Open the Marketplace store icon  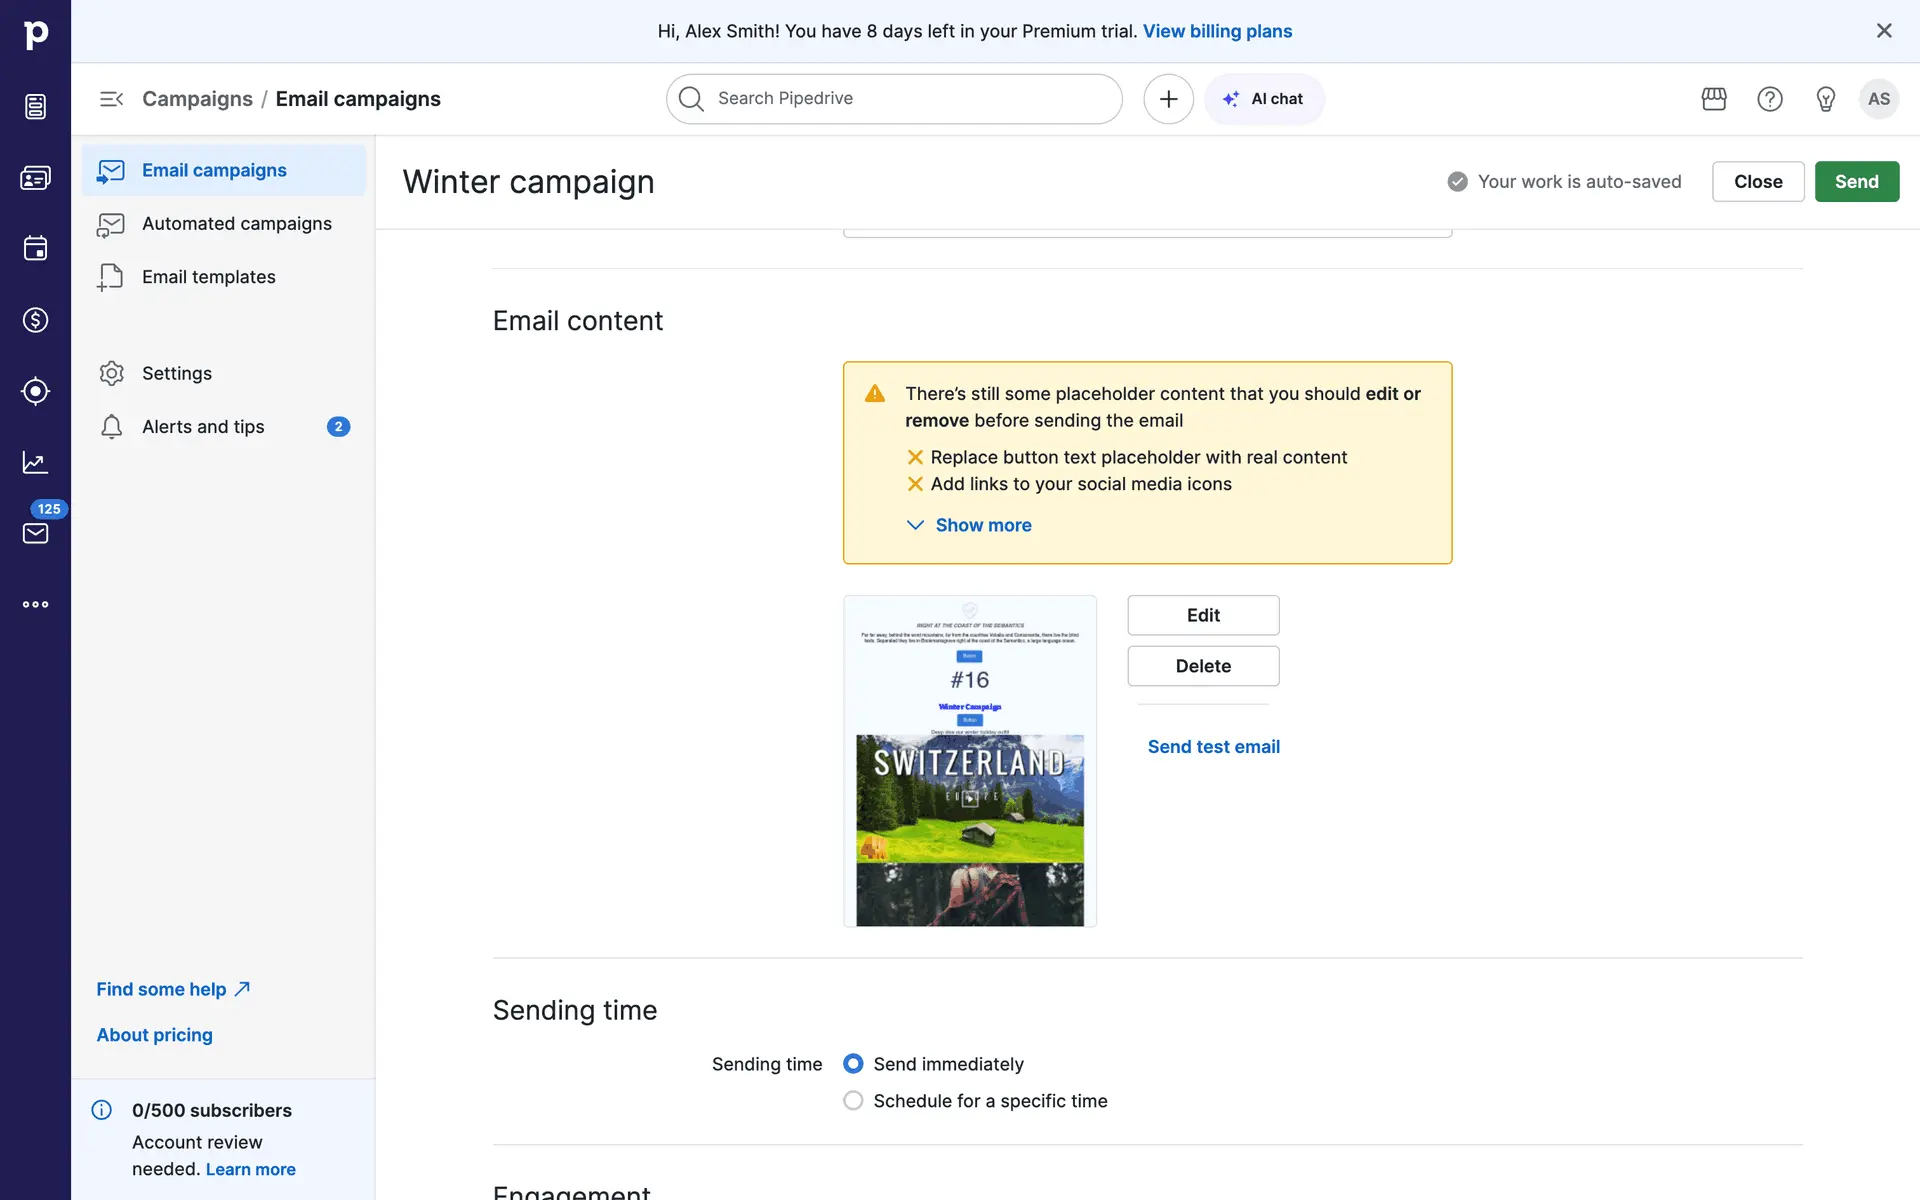(1714, 99)
